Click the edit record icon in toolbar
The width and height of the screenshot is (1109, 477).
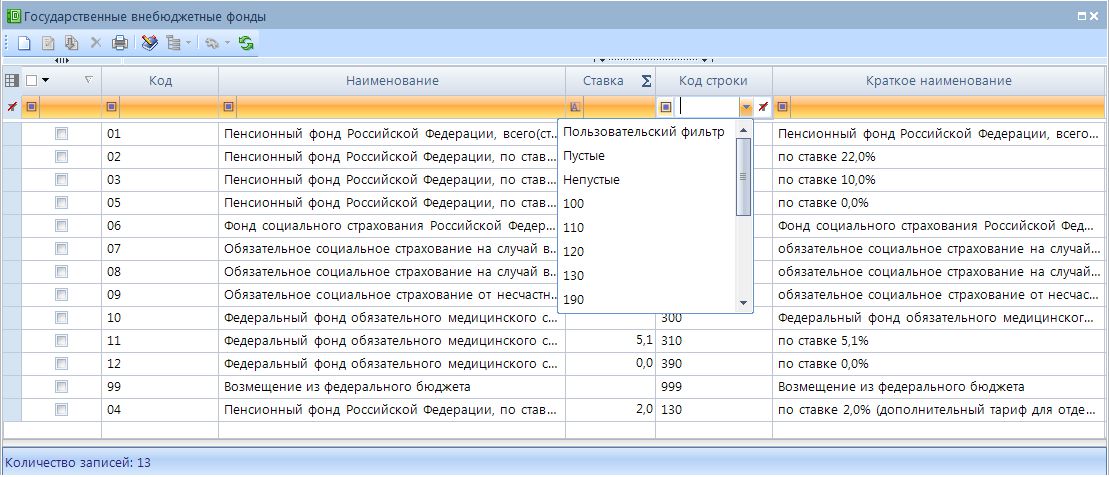pos(48,43)
